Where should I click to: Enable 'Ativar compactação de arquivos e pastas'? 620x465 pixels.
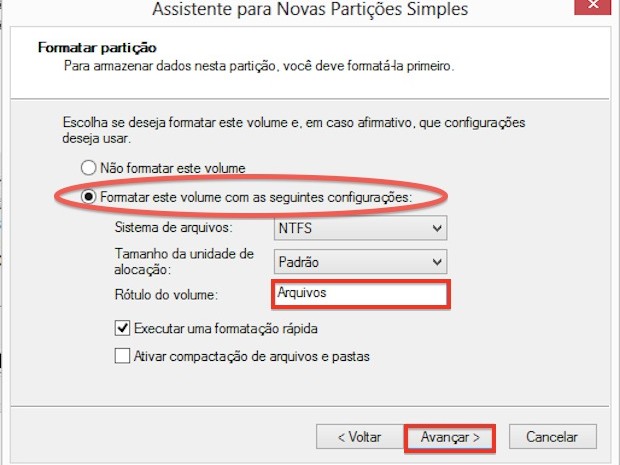tap(123, 355)
